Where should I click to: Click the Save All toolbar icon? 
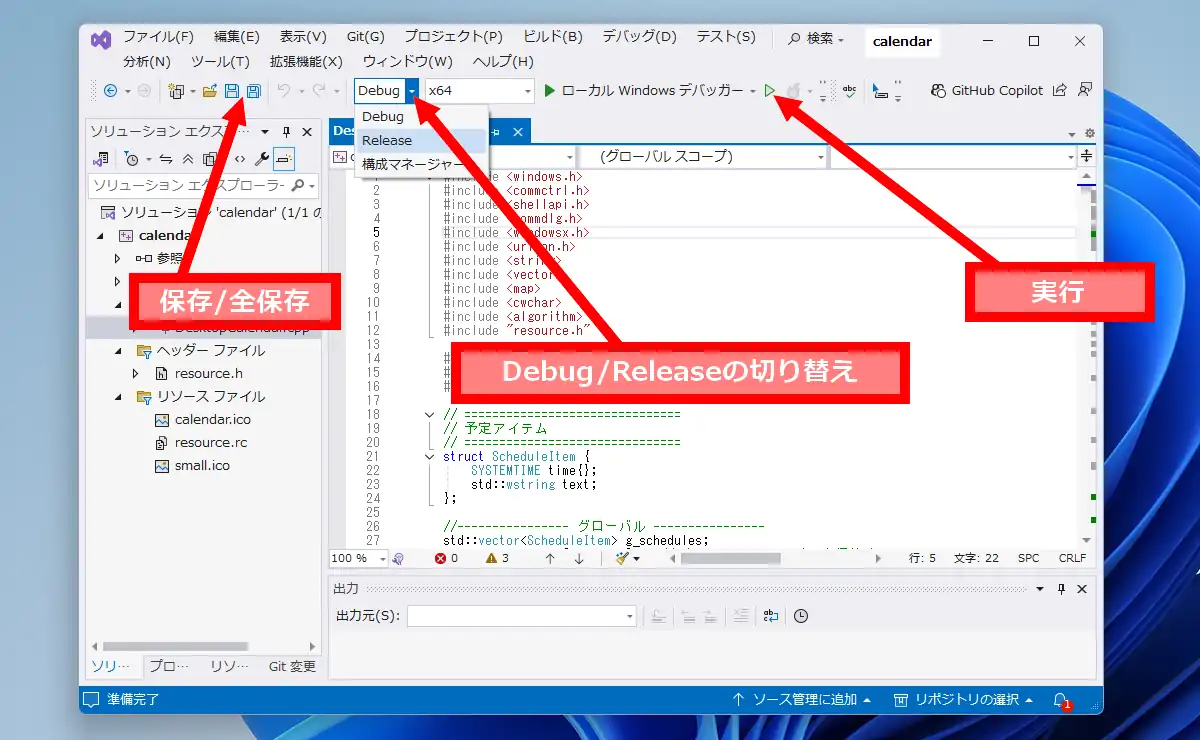(254, 91)
